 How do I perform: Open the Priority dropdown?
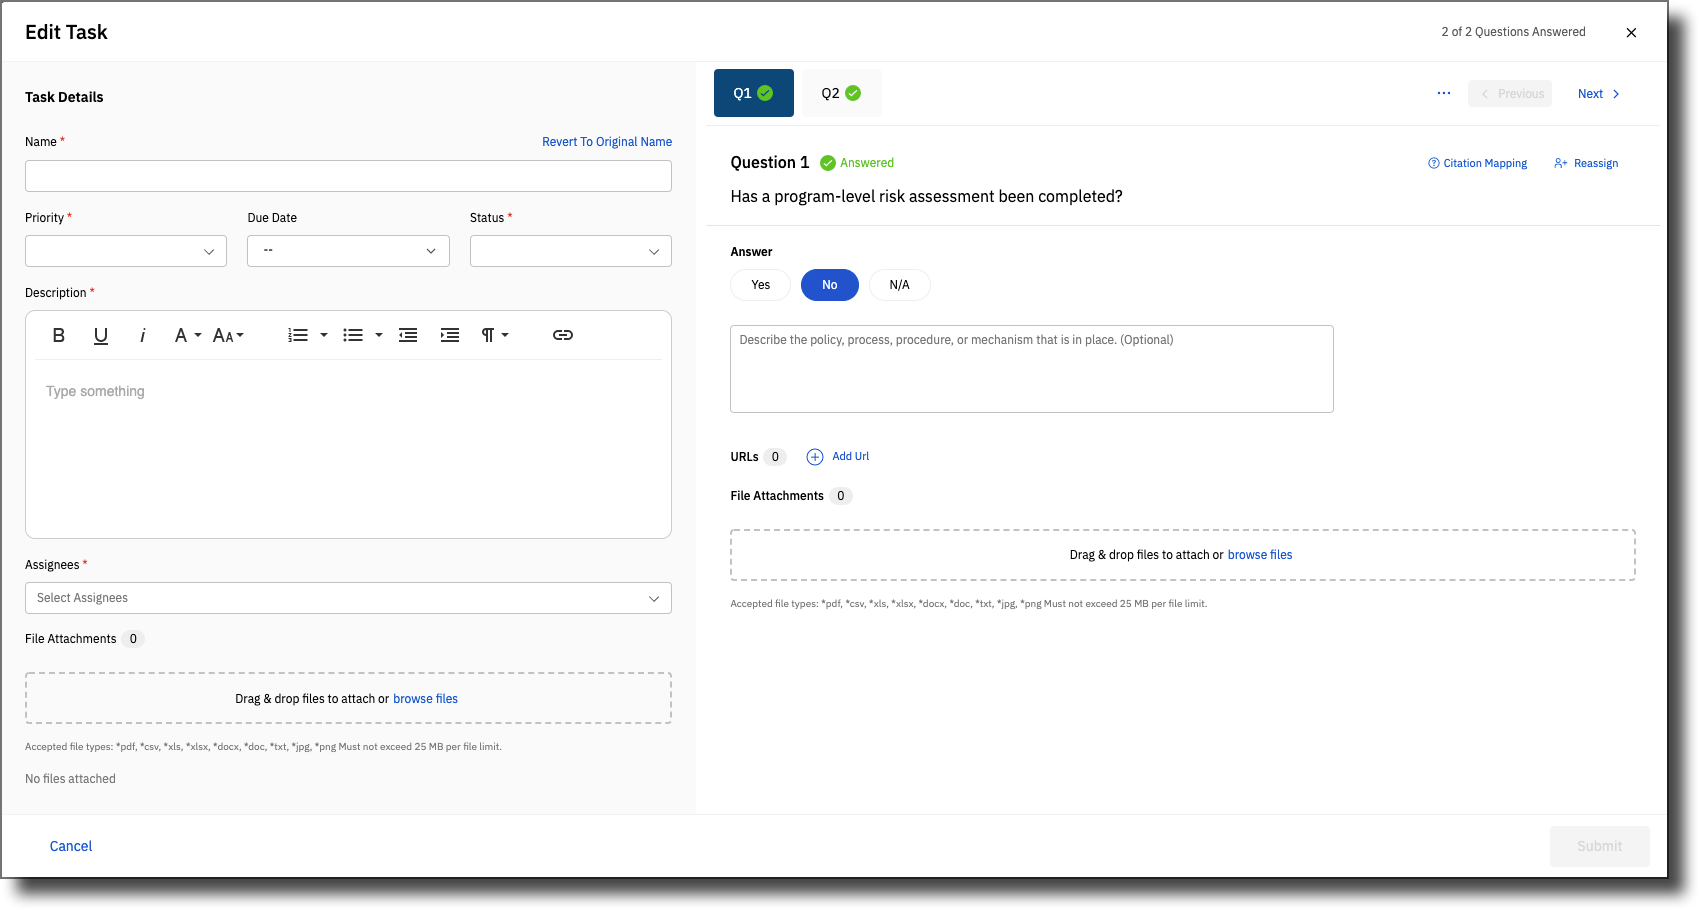125,250
